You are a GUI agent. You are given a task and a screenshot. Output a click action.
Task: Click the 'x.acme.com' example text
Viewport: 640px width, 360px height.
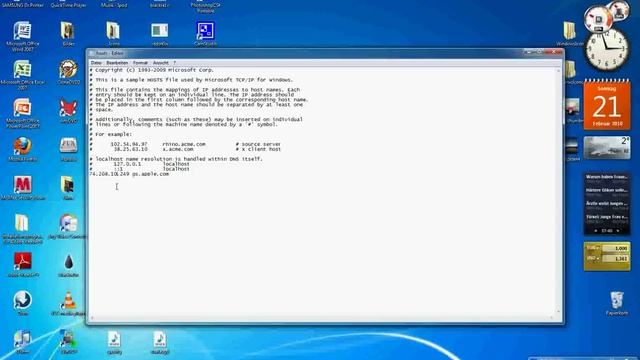click(178, 149)
